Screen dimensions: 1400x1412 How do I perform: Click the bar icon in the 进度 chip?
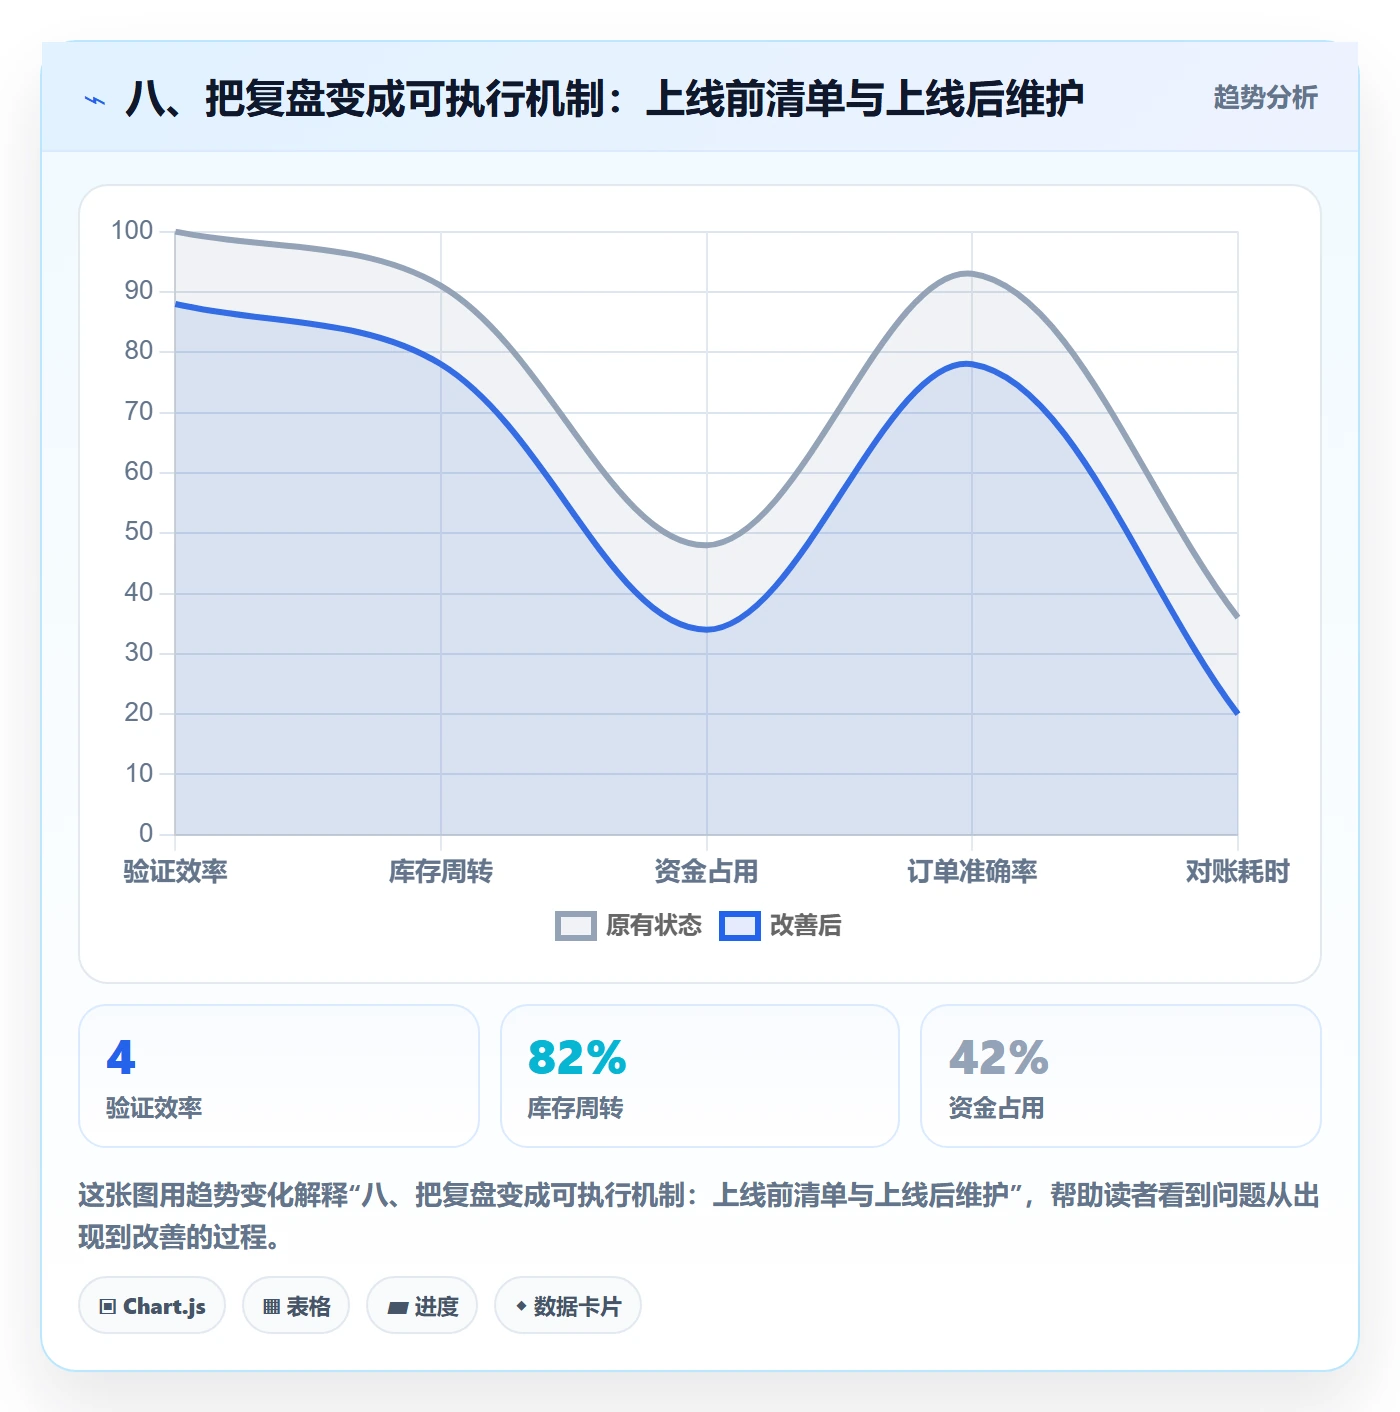point(397,1307)
